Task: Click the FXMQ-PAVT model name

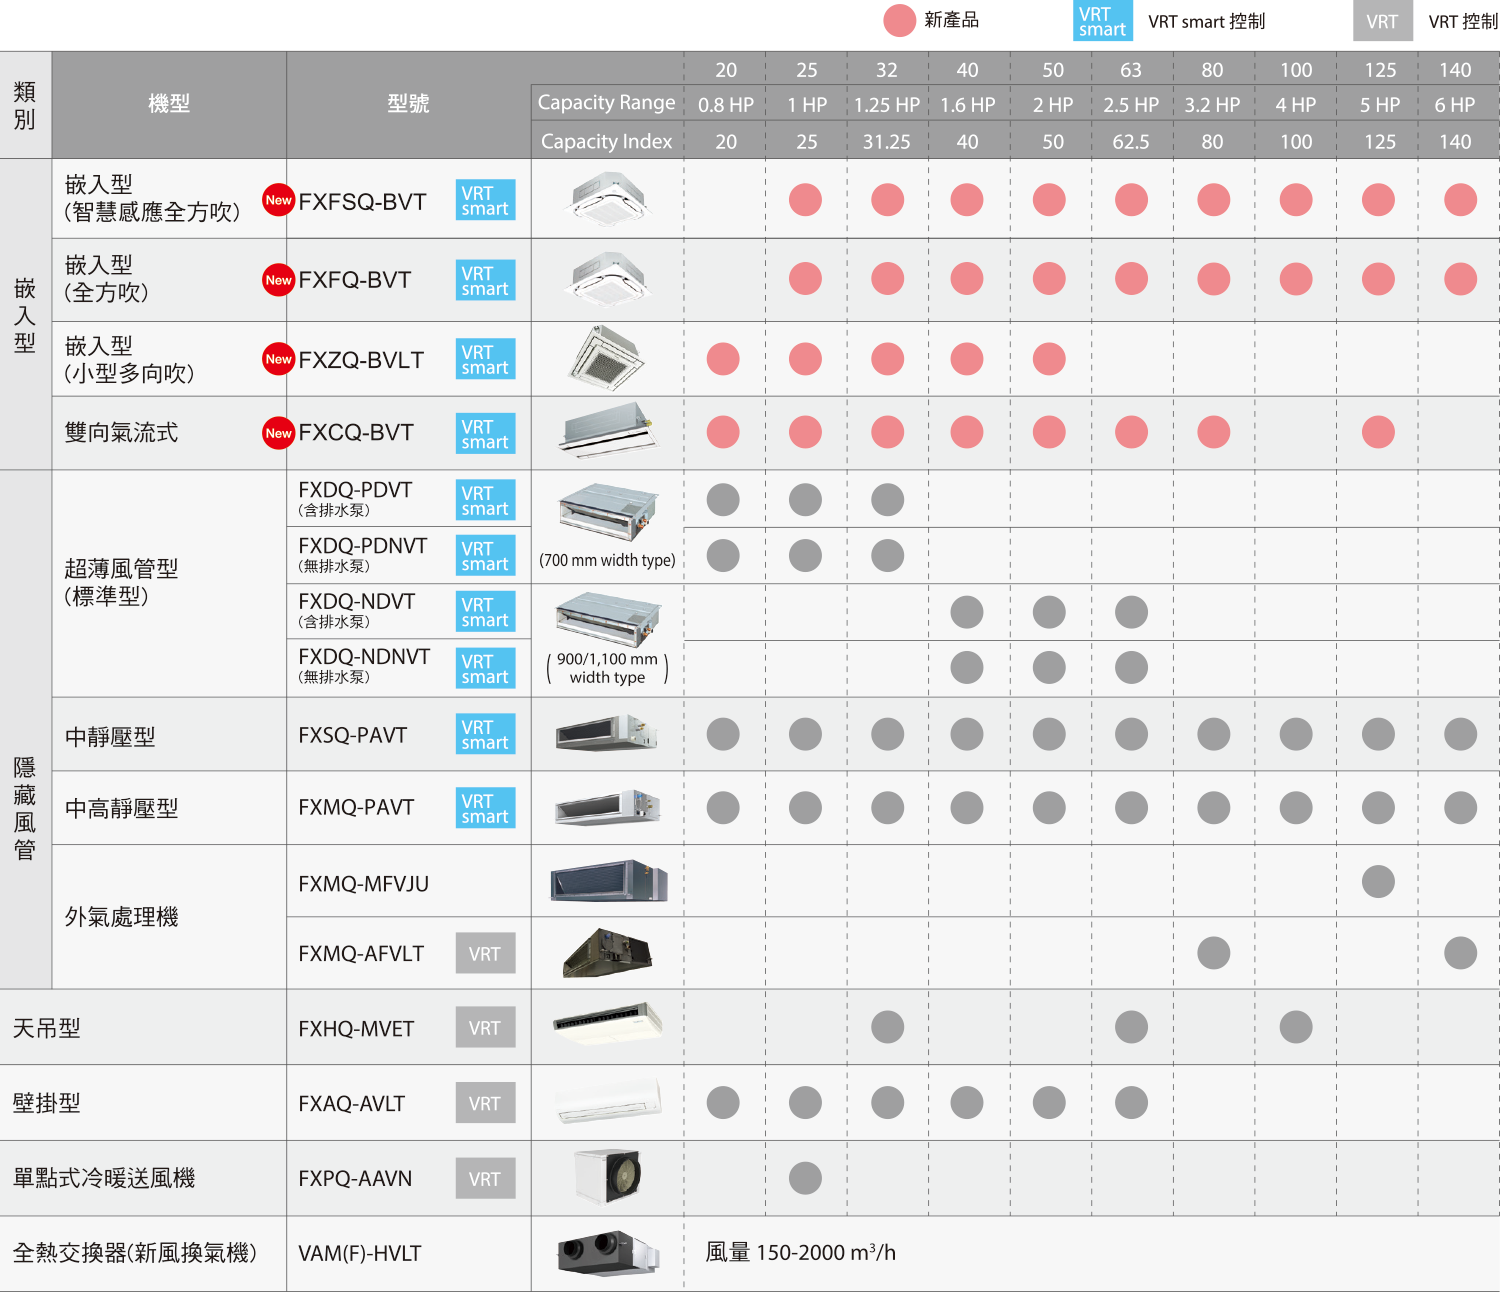Action: click(356, 807)
